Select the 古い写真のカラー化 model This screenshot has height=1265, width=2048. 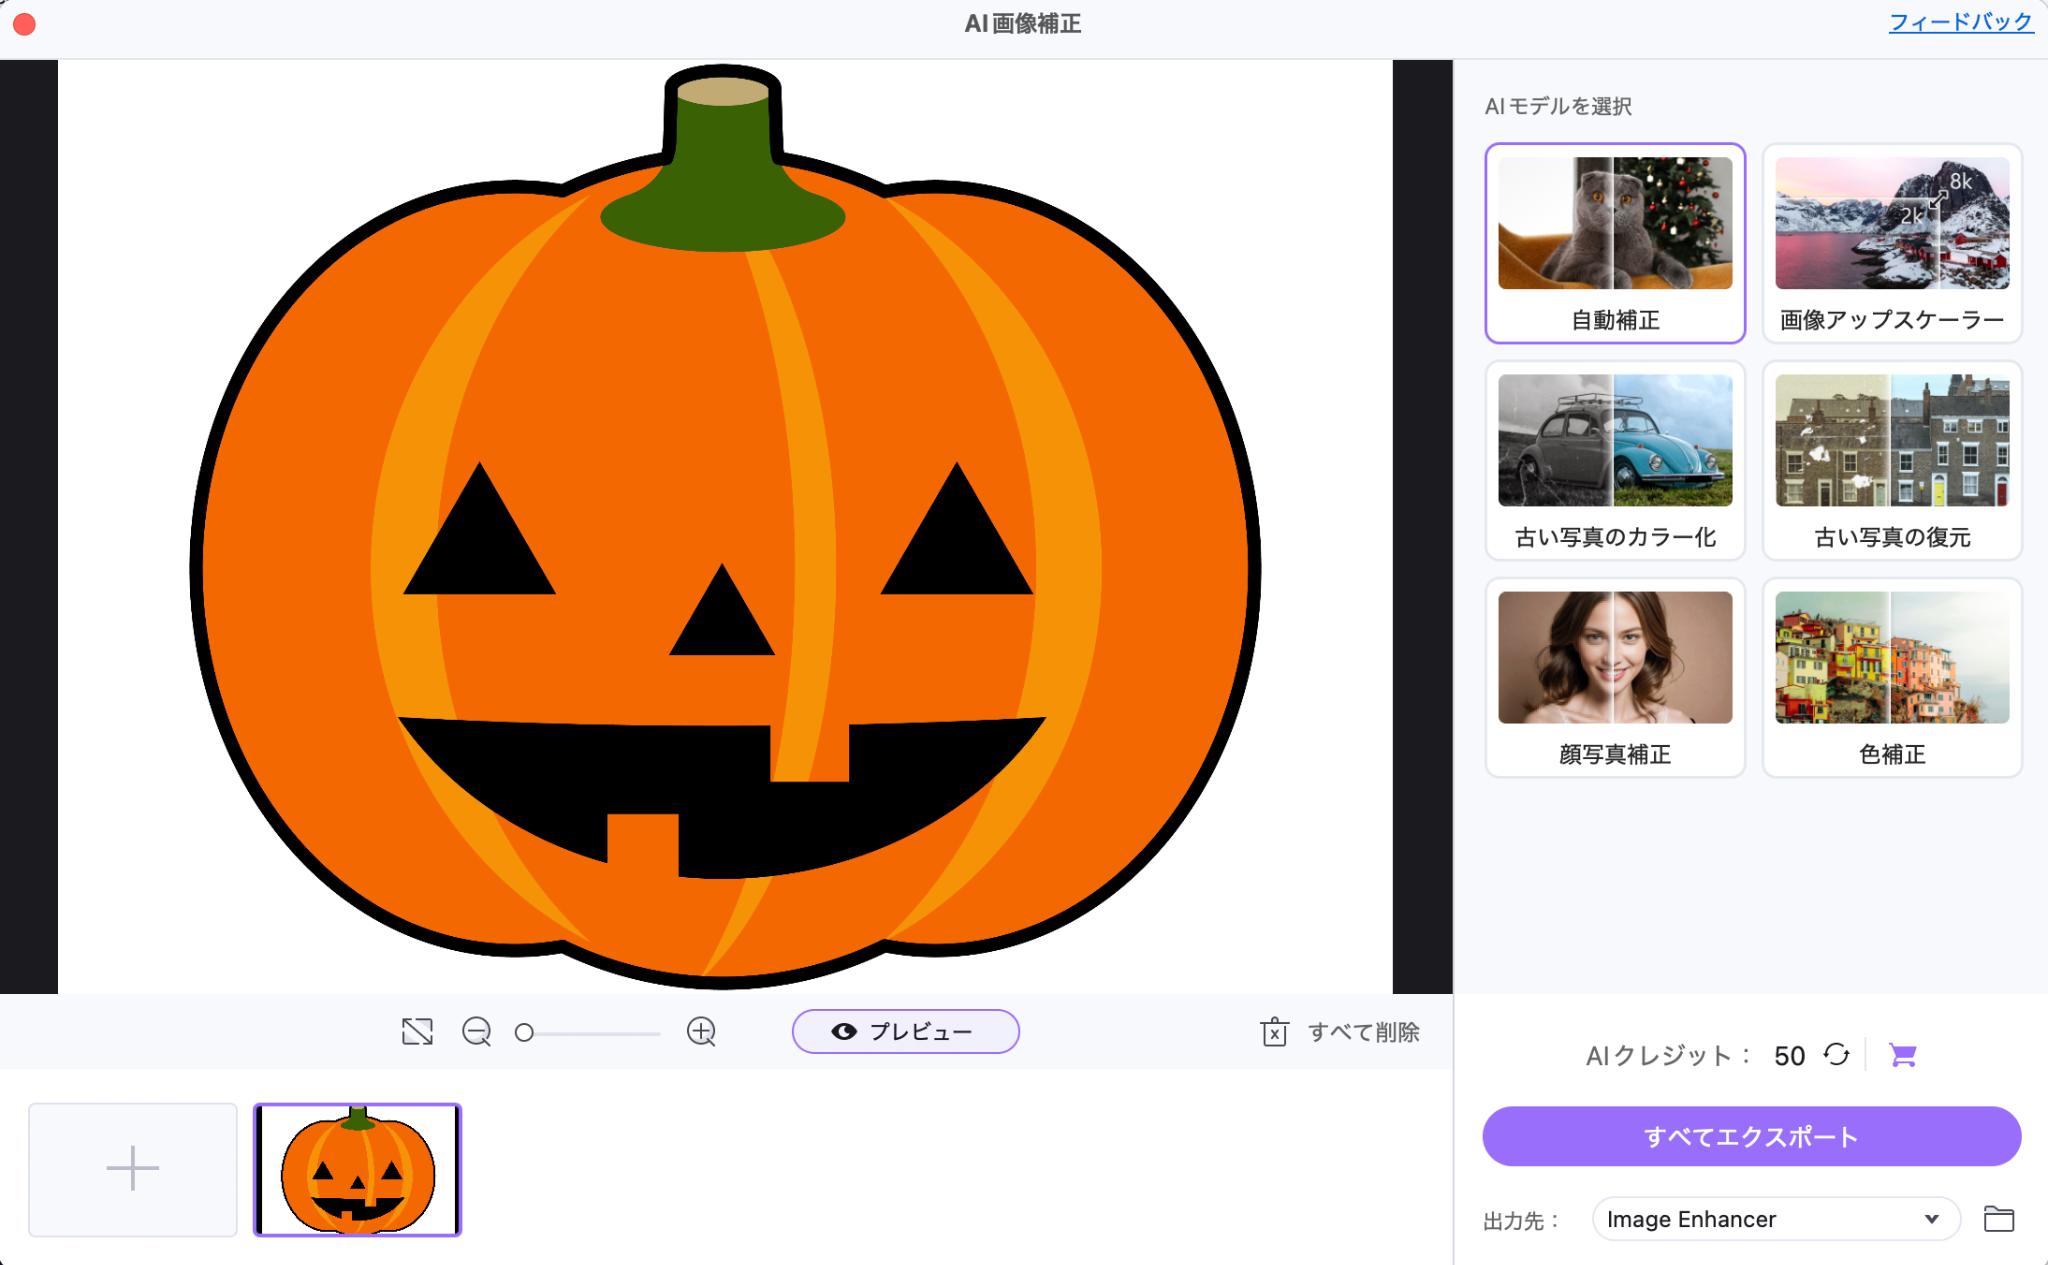pyautogui.click(x=1615, y=461)
